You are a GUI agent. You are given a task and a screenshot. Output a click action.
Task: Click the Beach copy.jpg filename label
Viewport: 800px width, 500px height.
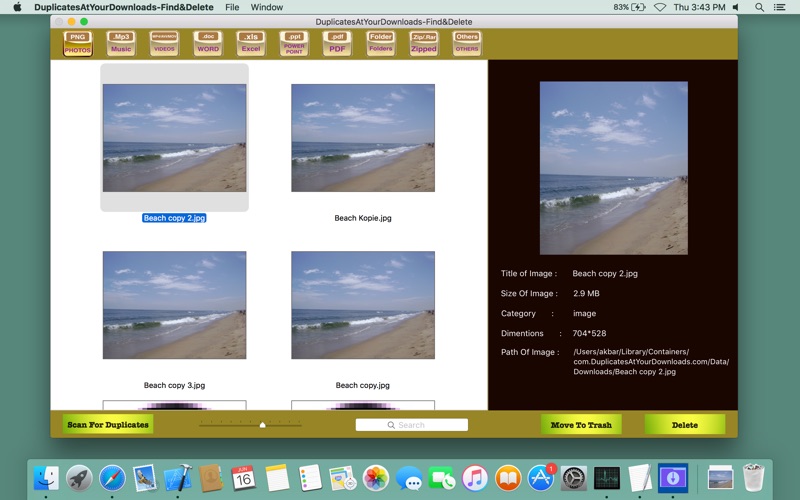tap(363, 385)
